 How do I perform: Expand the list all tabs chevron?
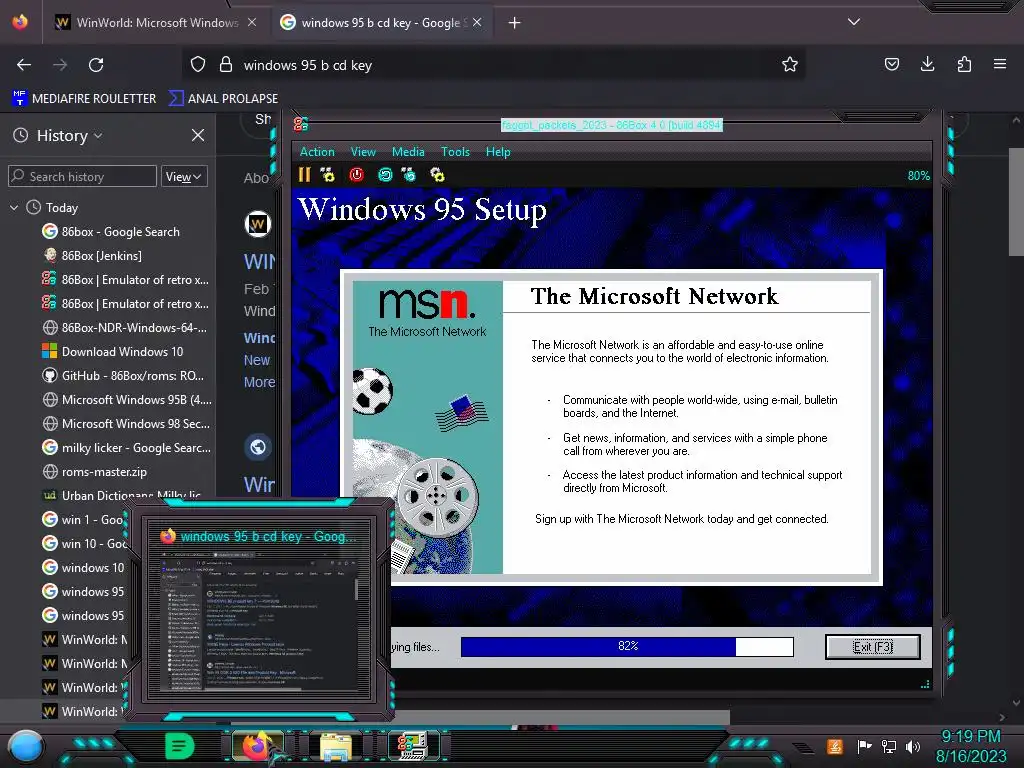[854, 22]
